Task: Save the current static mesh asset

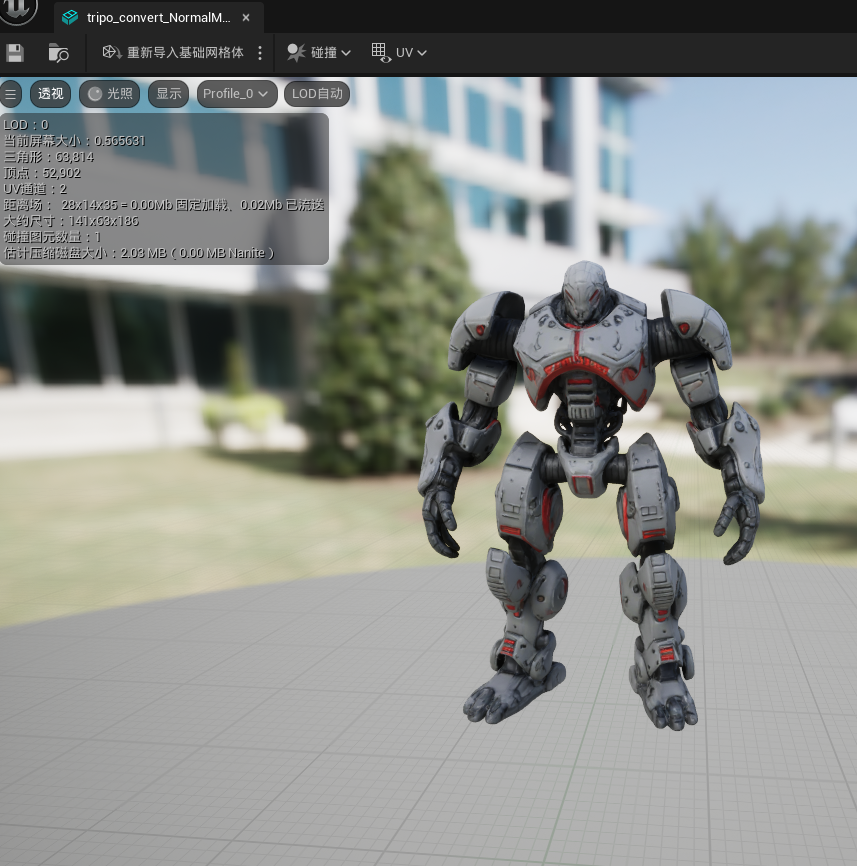Action: click(15, 53)
